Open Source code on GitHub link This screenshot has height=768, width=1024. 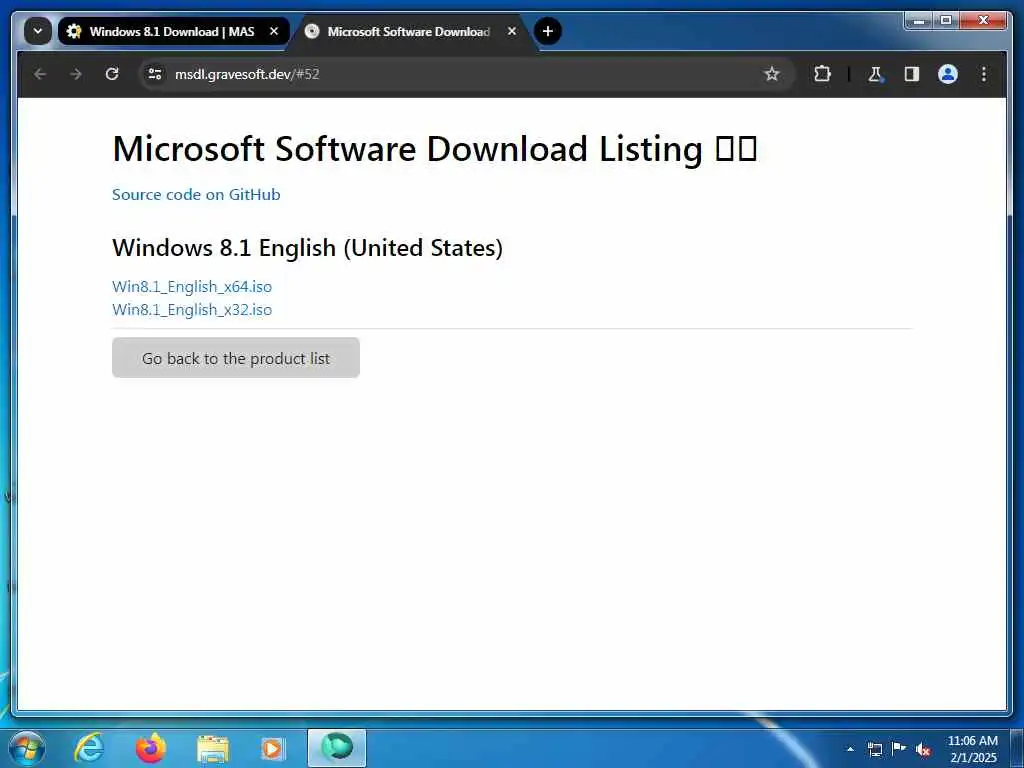[x=196, y=195]
